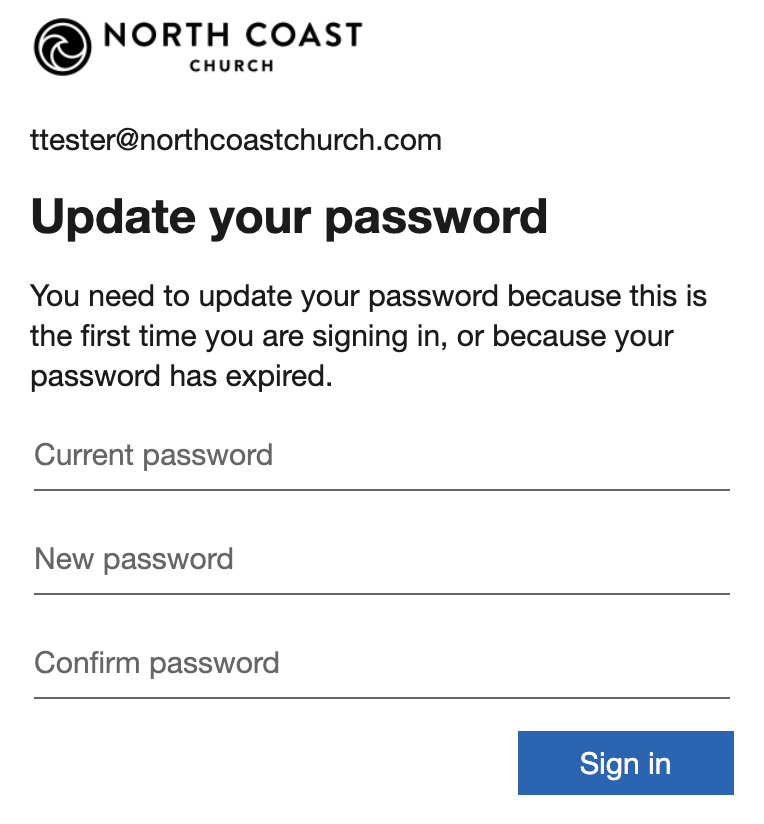The height and width of the screenshot is (824, 764).
Task: Click the 'Confirm password' placeholder text
Action: pyautogui.click(x=157, y=663)
